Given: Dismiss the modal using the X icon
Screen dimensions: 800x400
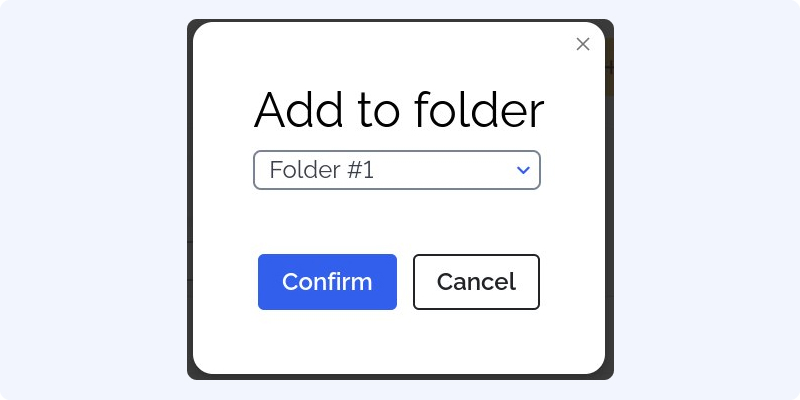Looking at the screenshot, I should click(x=583, y=44).
